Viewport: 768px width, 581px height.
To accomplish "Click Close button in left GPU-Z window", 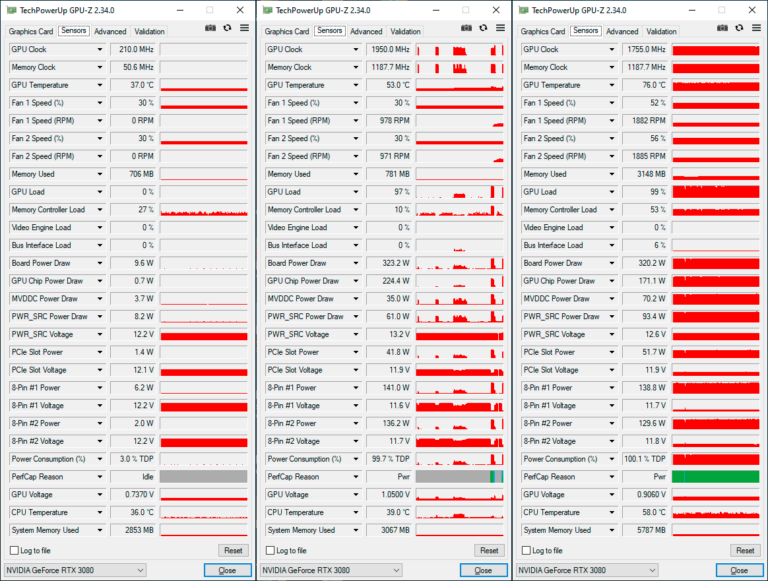I will click(x=227, y=570).
